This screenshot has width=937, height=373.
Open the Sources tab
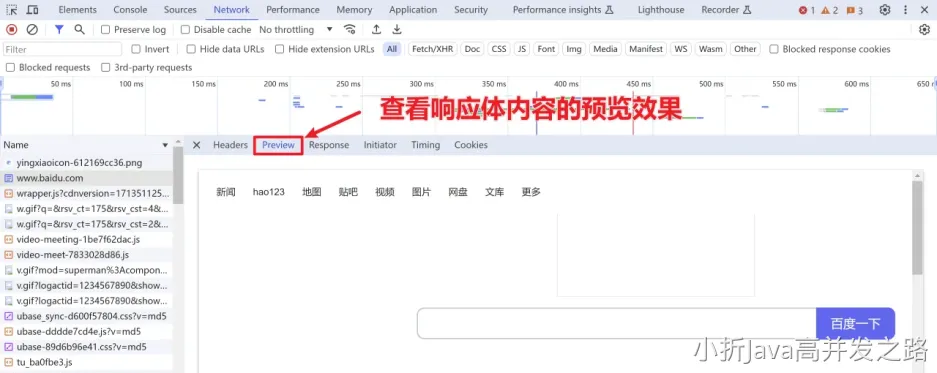(180, 10)
